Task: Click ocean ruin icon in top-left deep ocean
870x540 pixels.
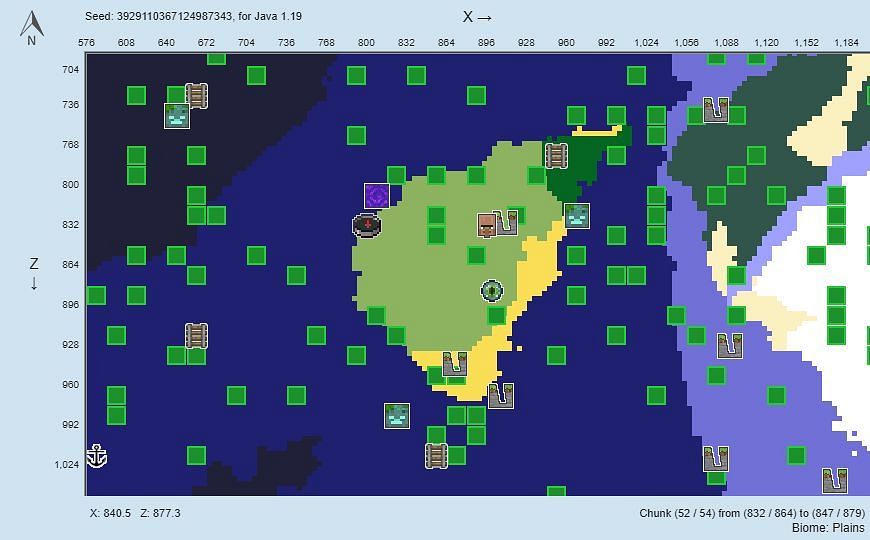Action: pyautogui.click(x=177, y=115)
